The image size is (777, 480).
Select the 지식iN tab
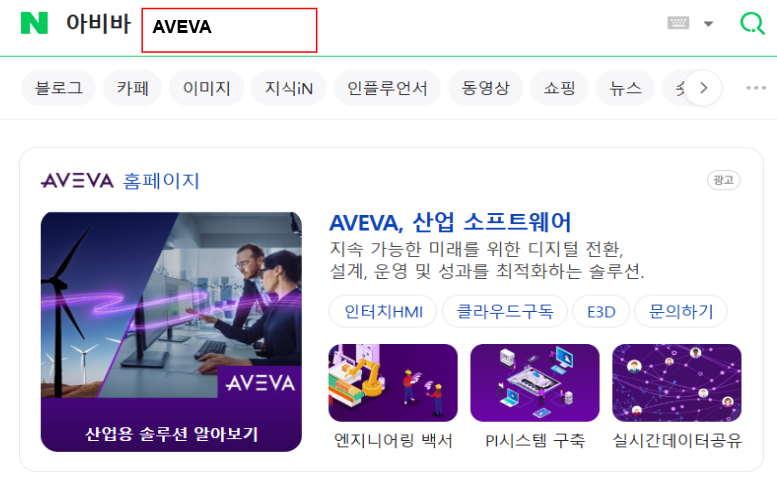pos(289,88)
